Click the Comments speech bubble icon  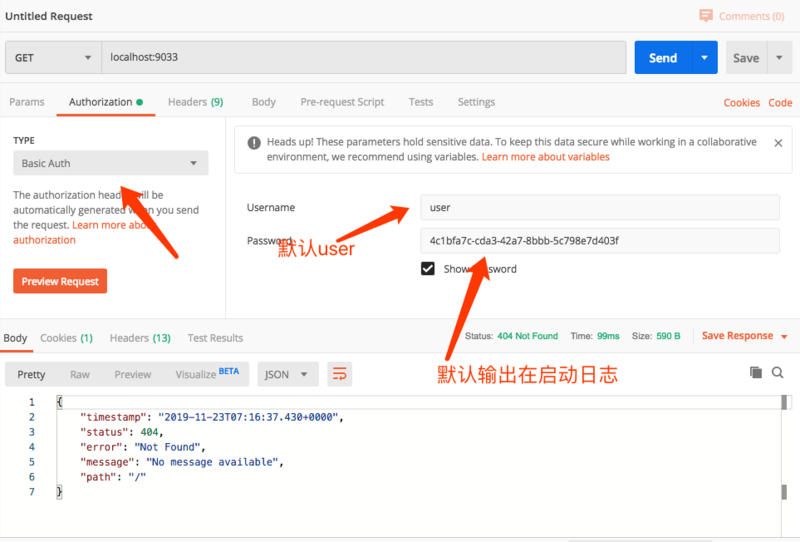pyautogui.click(x=706, y=16)
